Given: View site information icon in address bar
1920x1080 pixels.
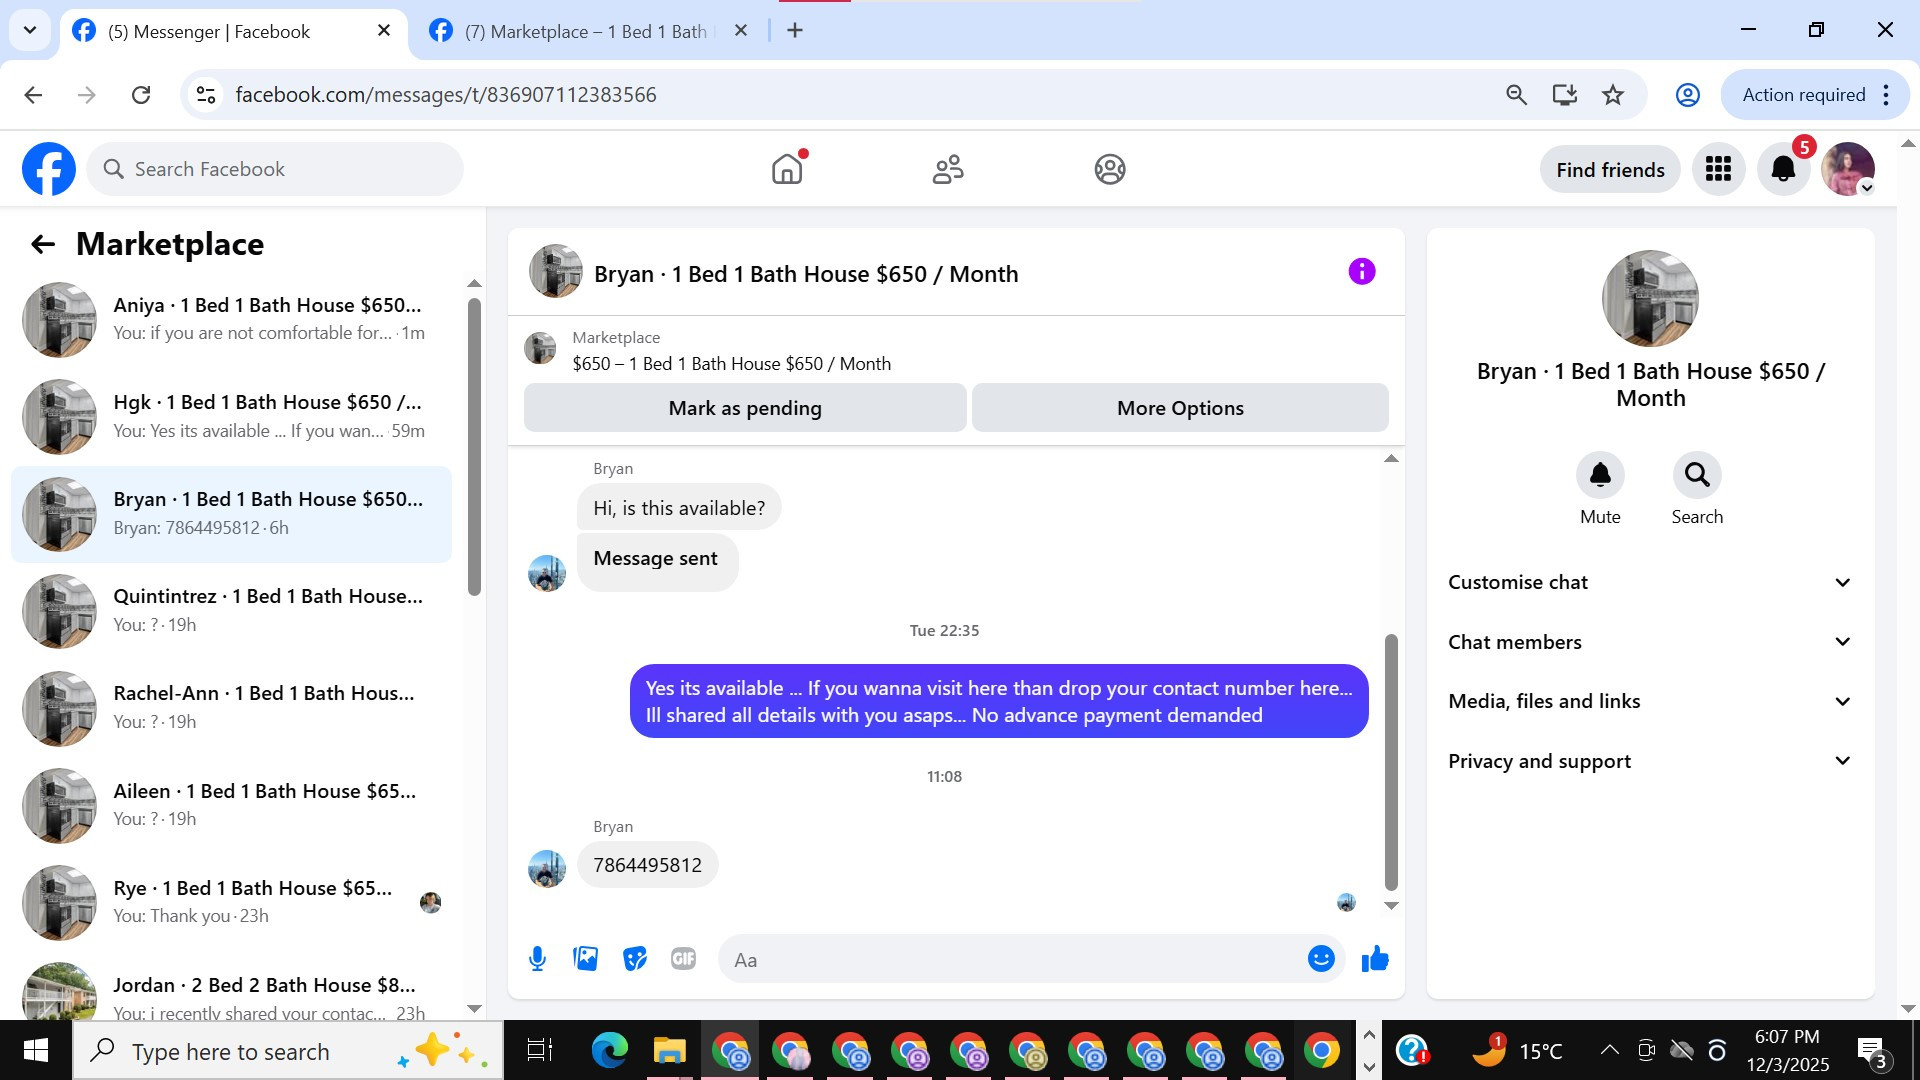Looking at the screenshot, I should click(x=206, y=95).
